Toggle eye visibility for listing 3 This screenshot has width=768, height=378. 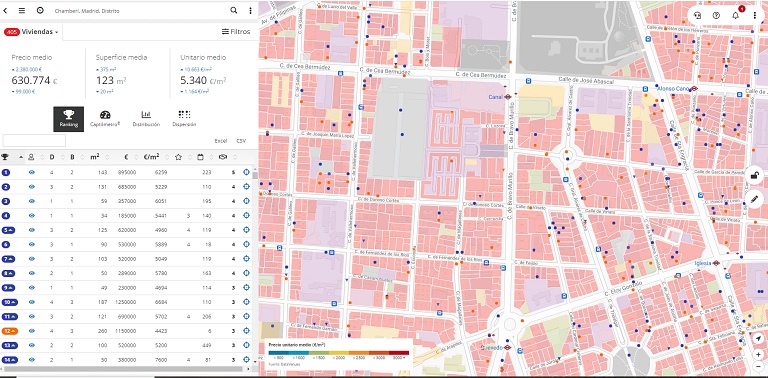point(32,201)
